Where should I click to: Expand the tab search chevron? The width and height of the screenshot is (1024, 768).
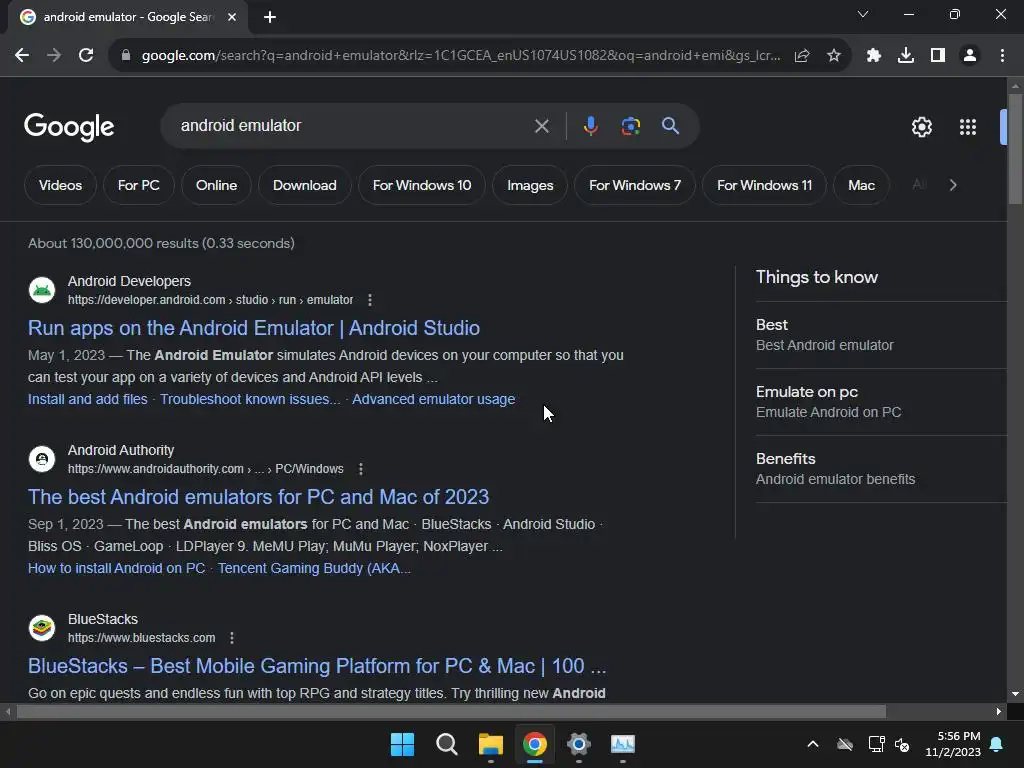tap(863, 14)
